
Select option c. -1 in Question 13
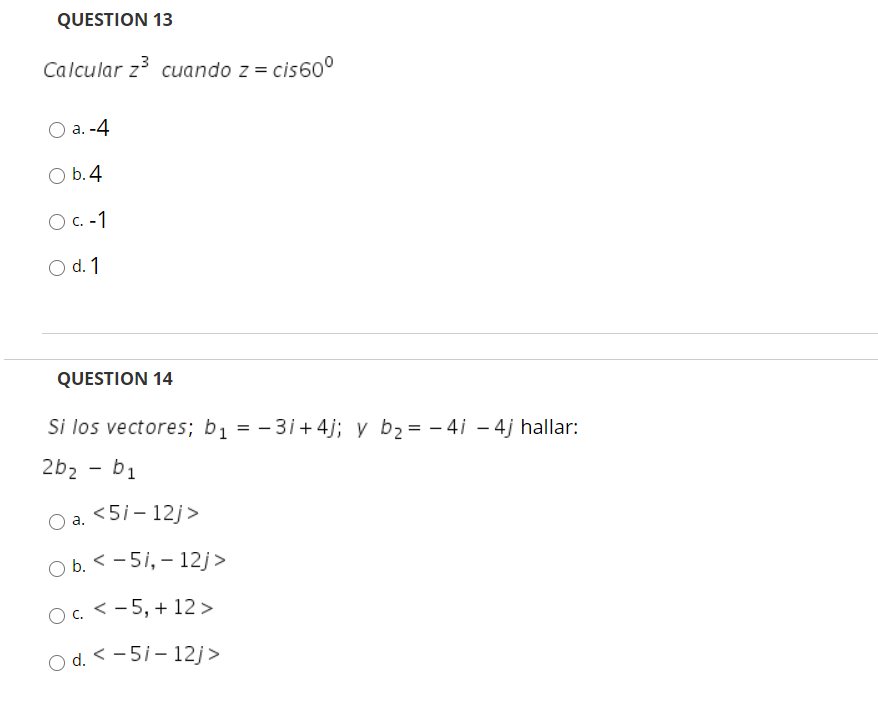pos(56,221)
